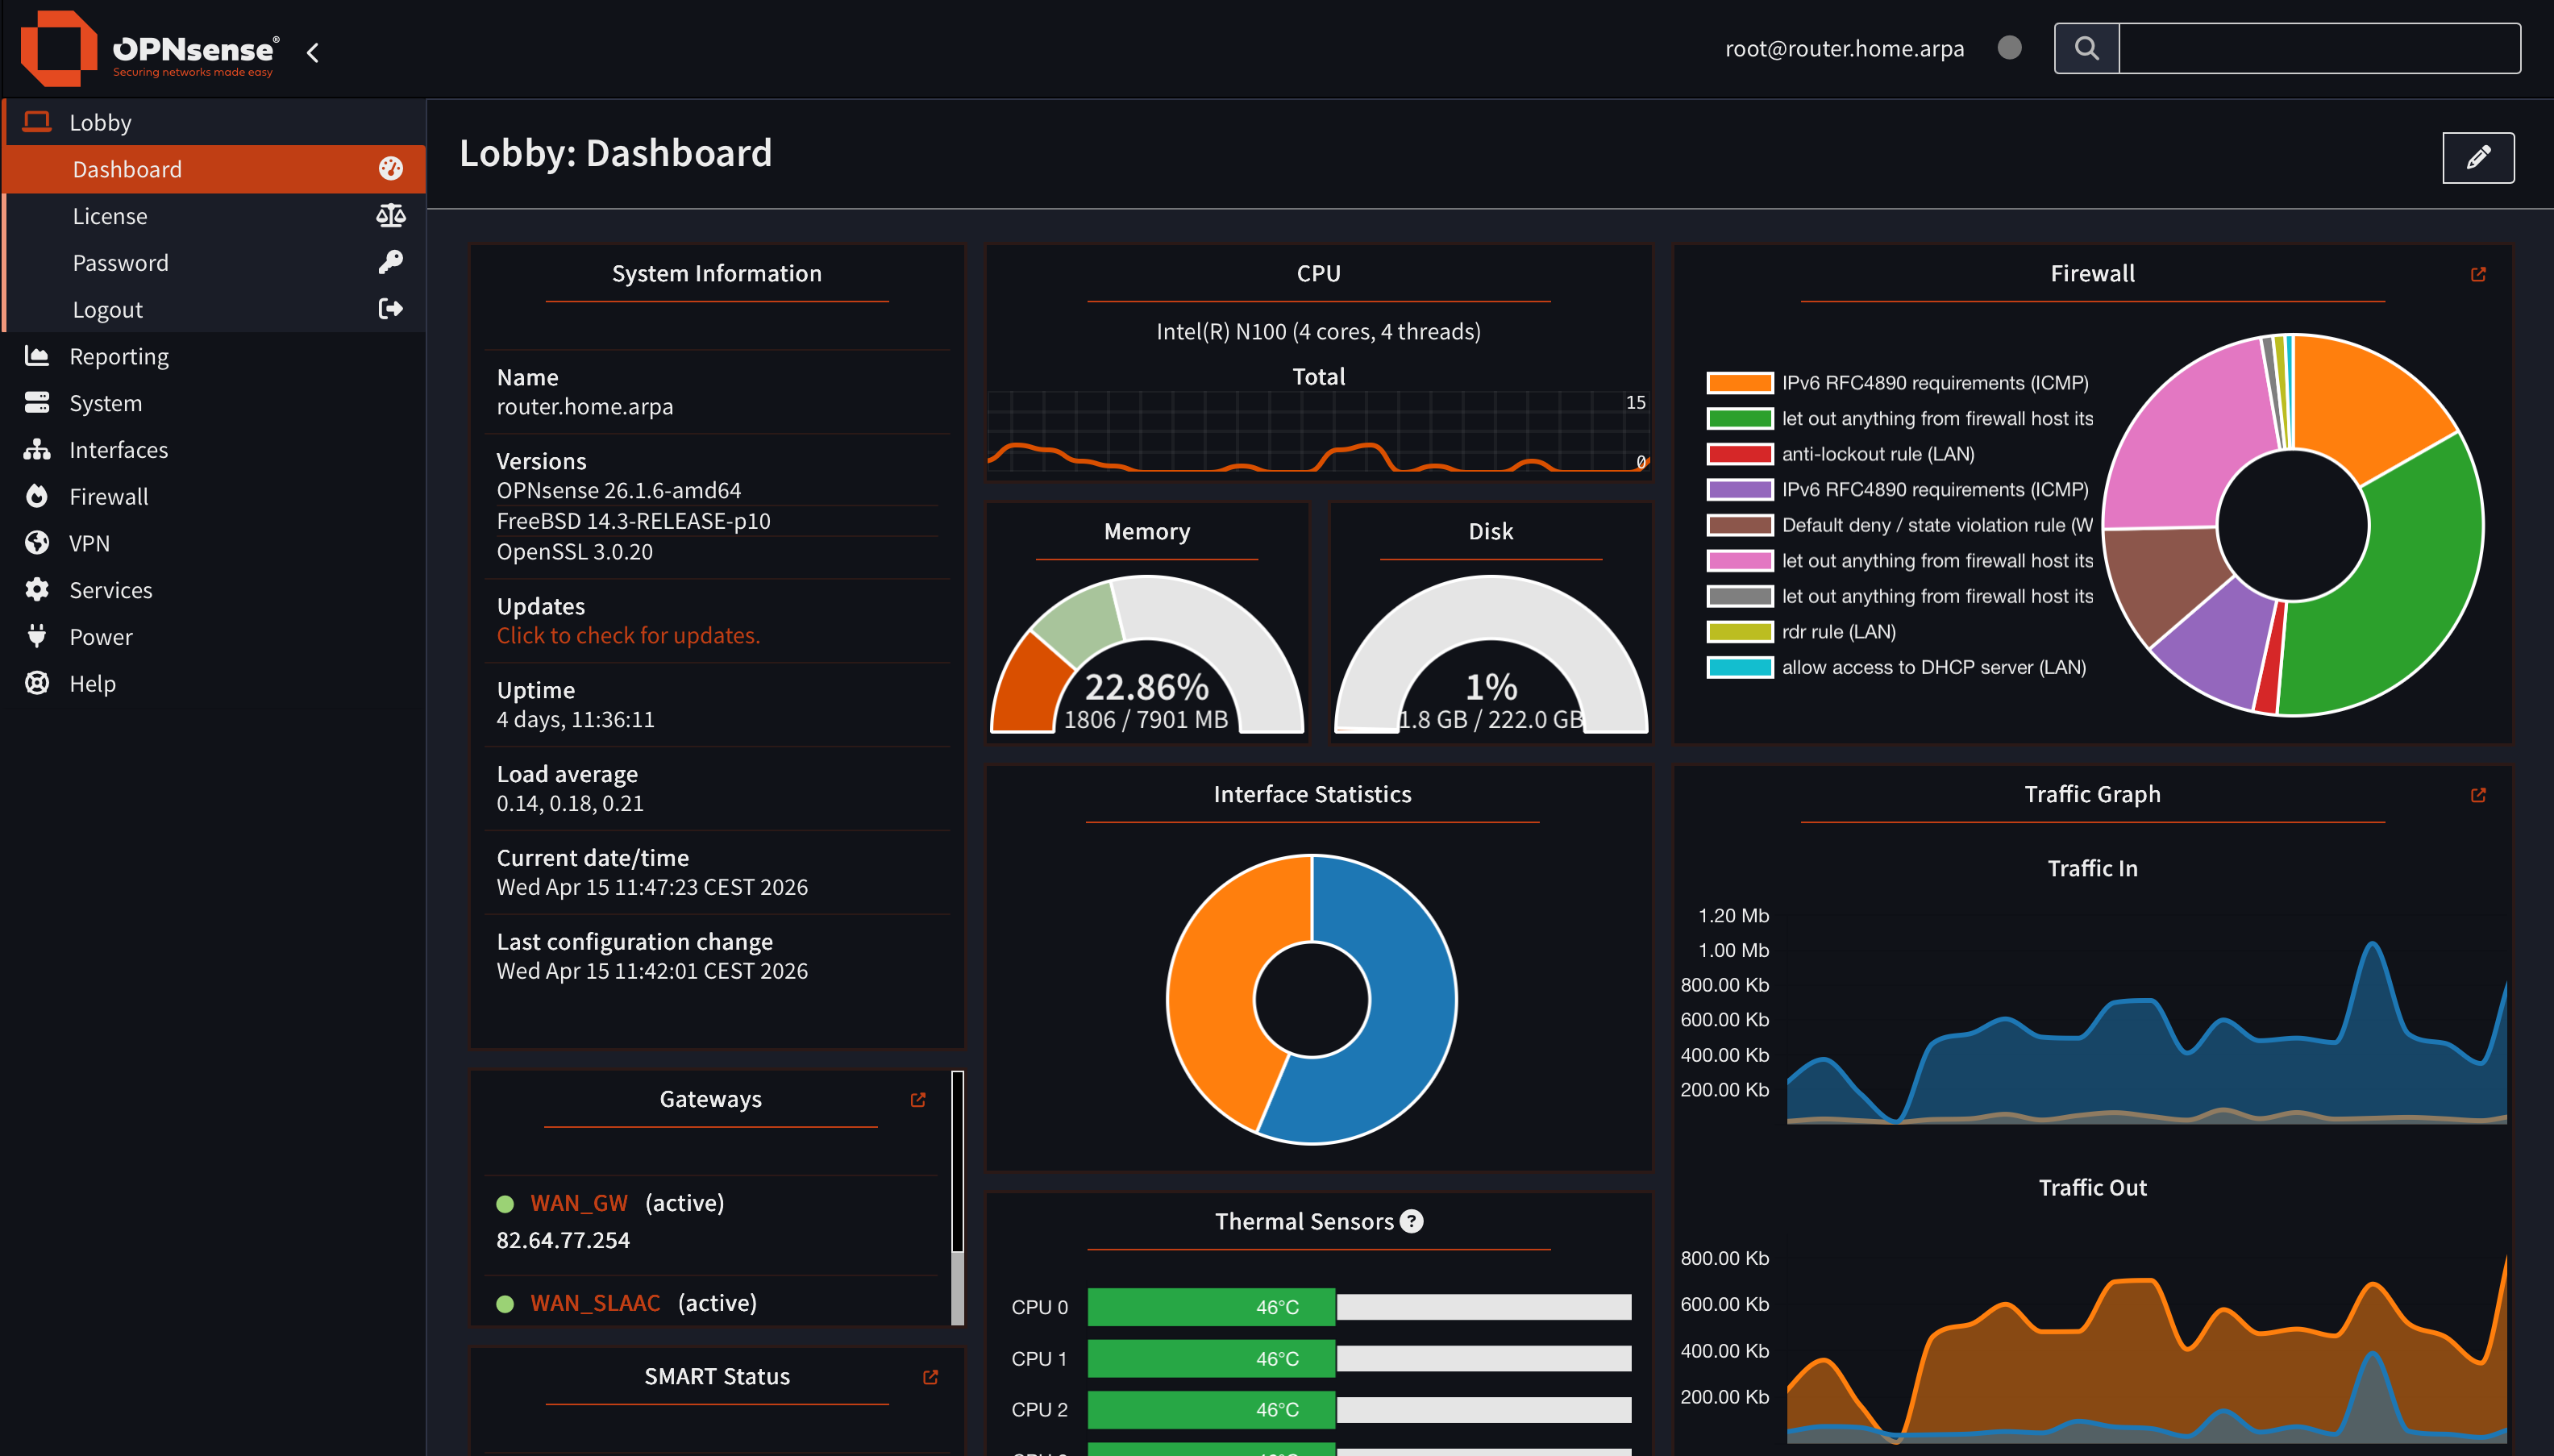2554x1456 pixels.
Task: Expand the Reporting menu section
Action: pos(119,356)
